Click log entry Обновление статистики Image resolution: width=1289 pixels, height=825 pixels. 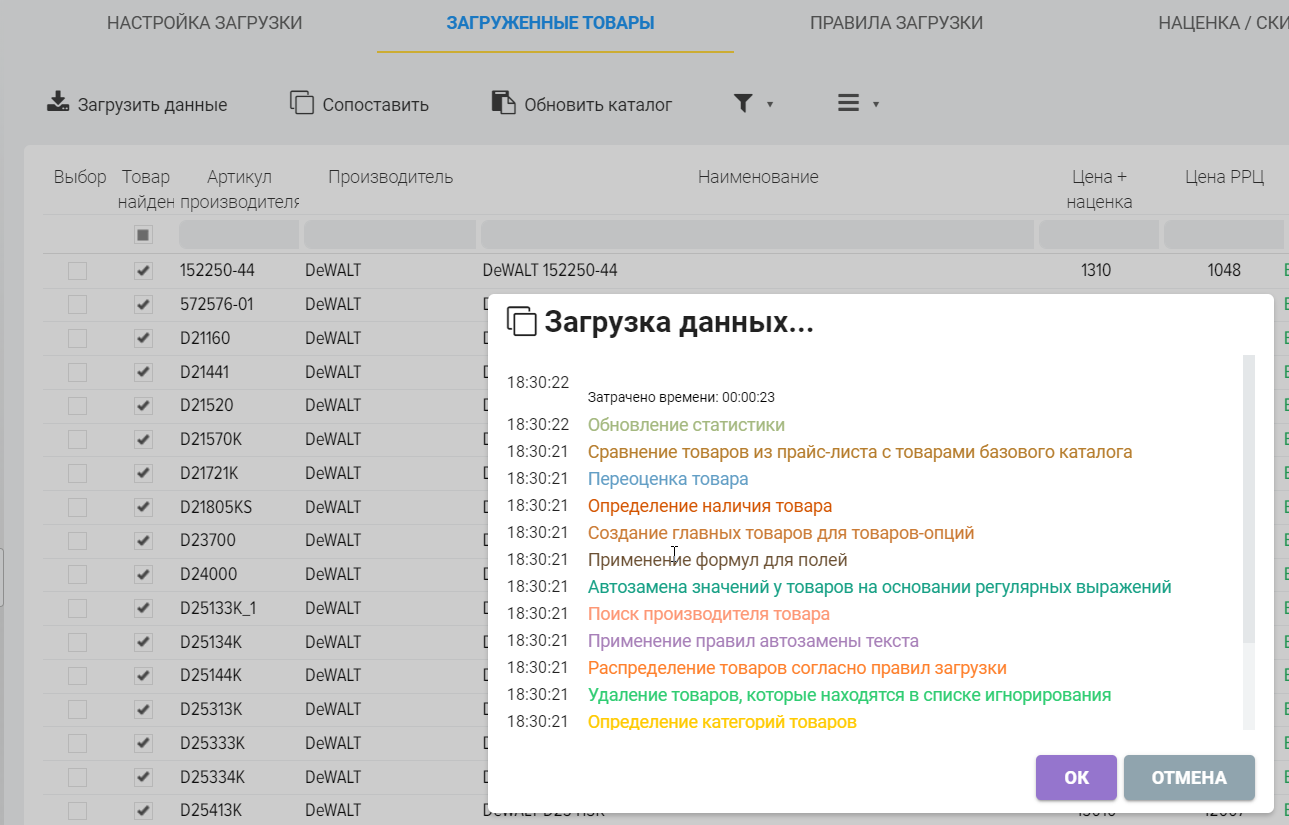click(x=686, y=425)
